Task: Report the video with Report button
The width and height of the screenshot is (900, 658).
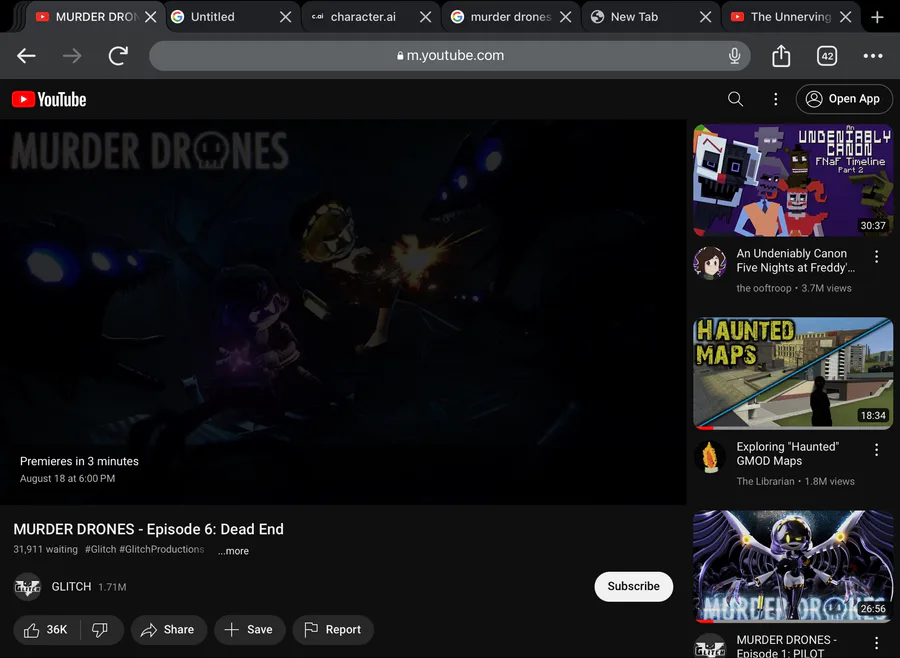Action: 333,630
